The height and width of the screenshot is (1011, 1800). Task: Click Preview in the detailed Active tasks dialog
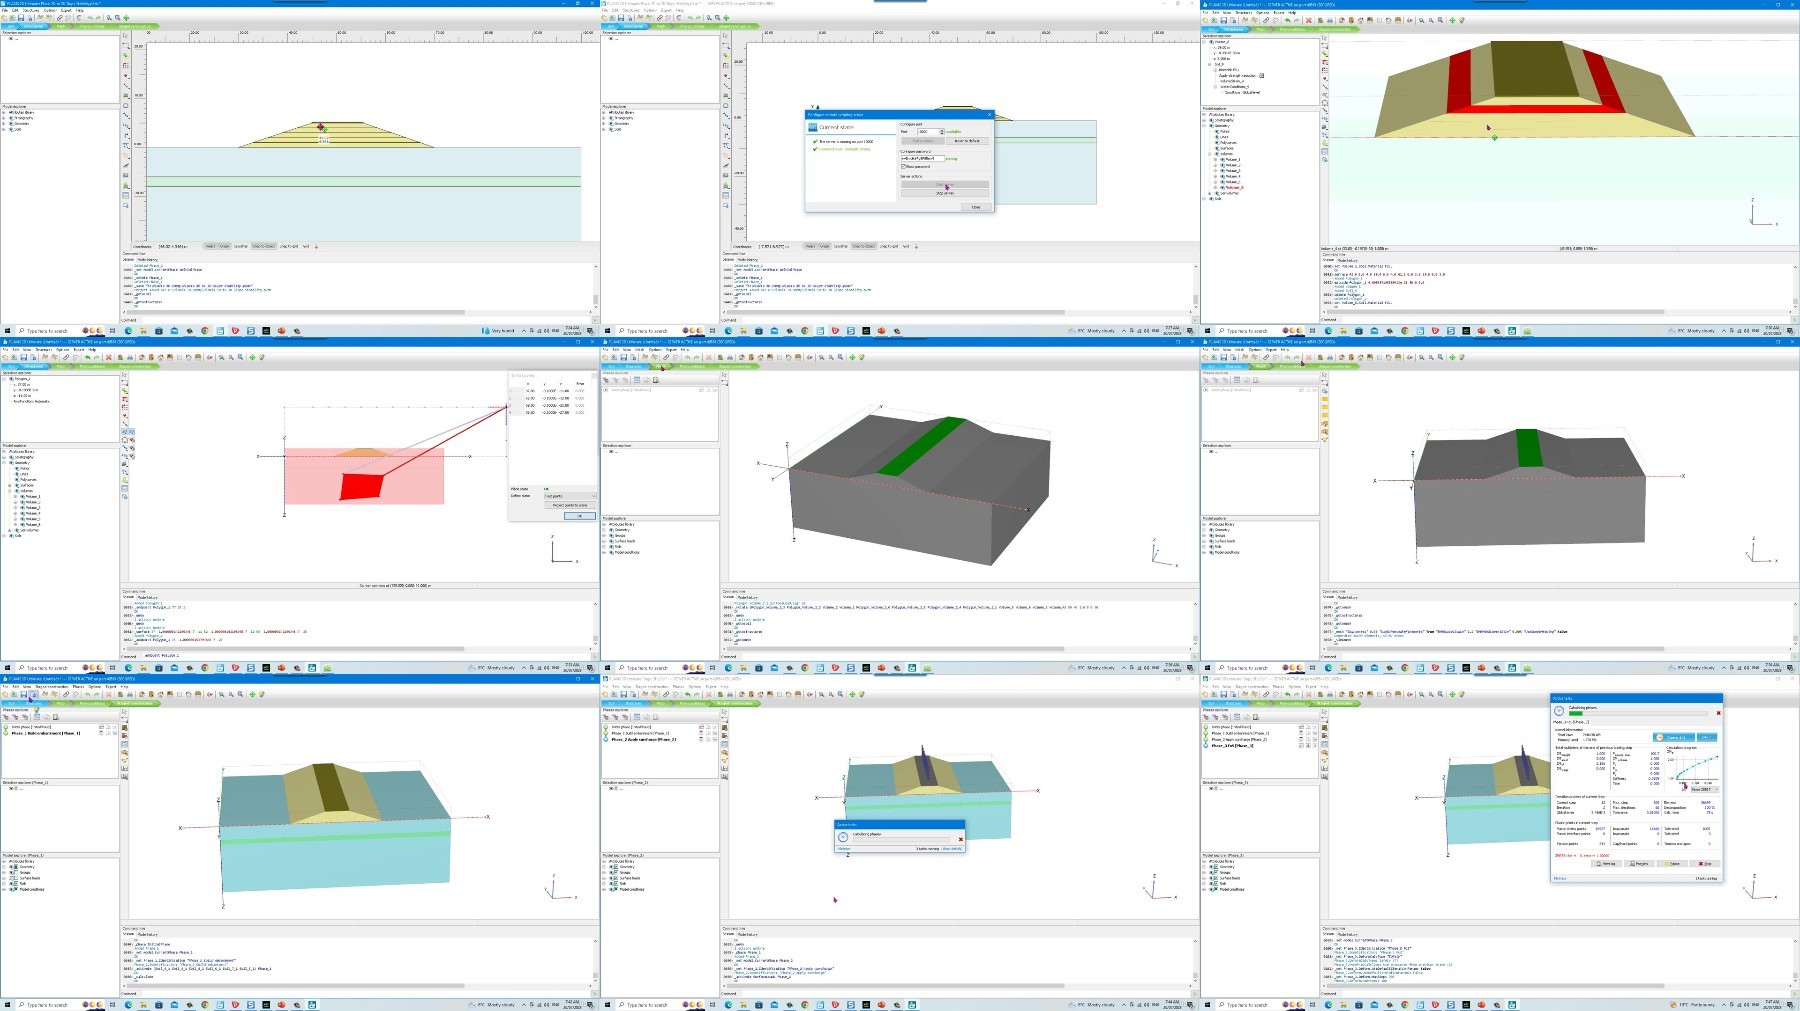(1640, 864)
